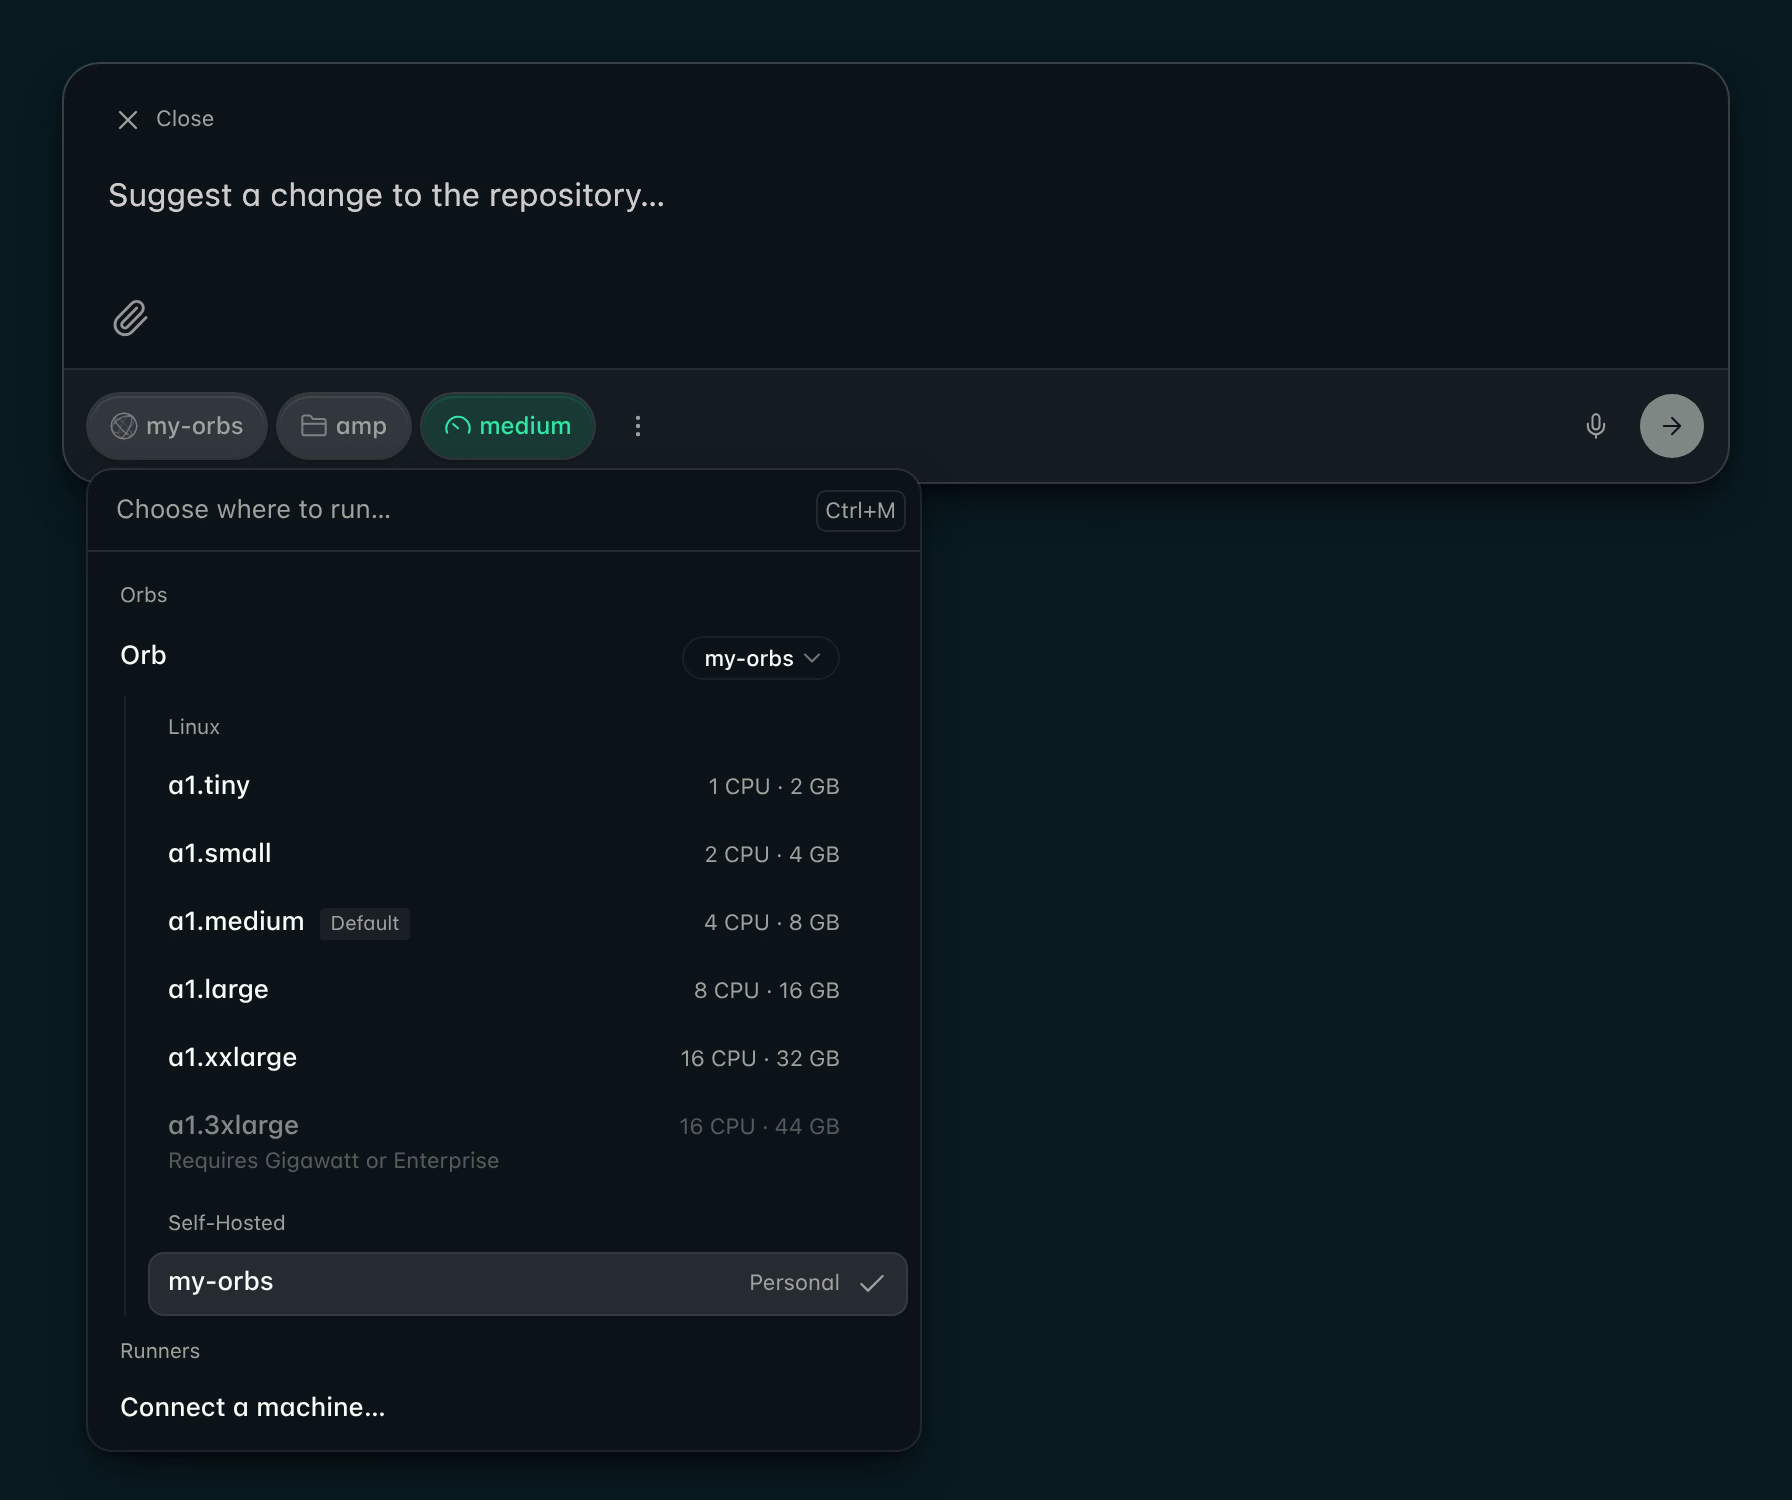
Task: Click the 'Runners' section heading
Action: 160,1351
